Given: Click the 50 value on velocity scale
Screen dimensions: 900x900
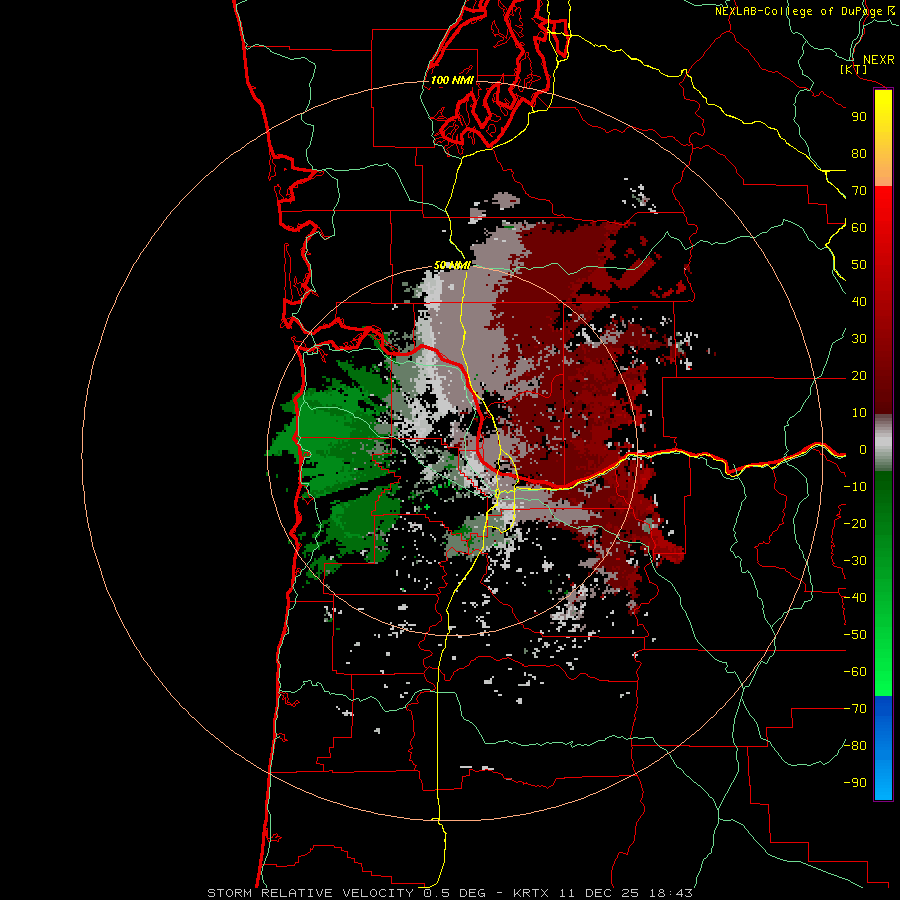Looking at the screenshot, I should (x=859, y=265).
